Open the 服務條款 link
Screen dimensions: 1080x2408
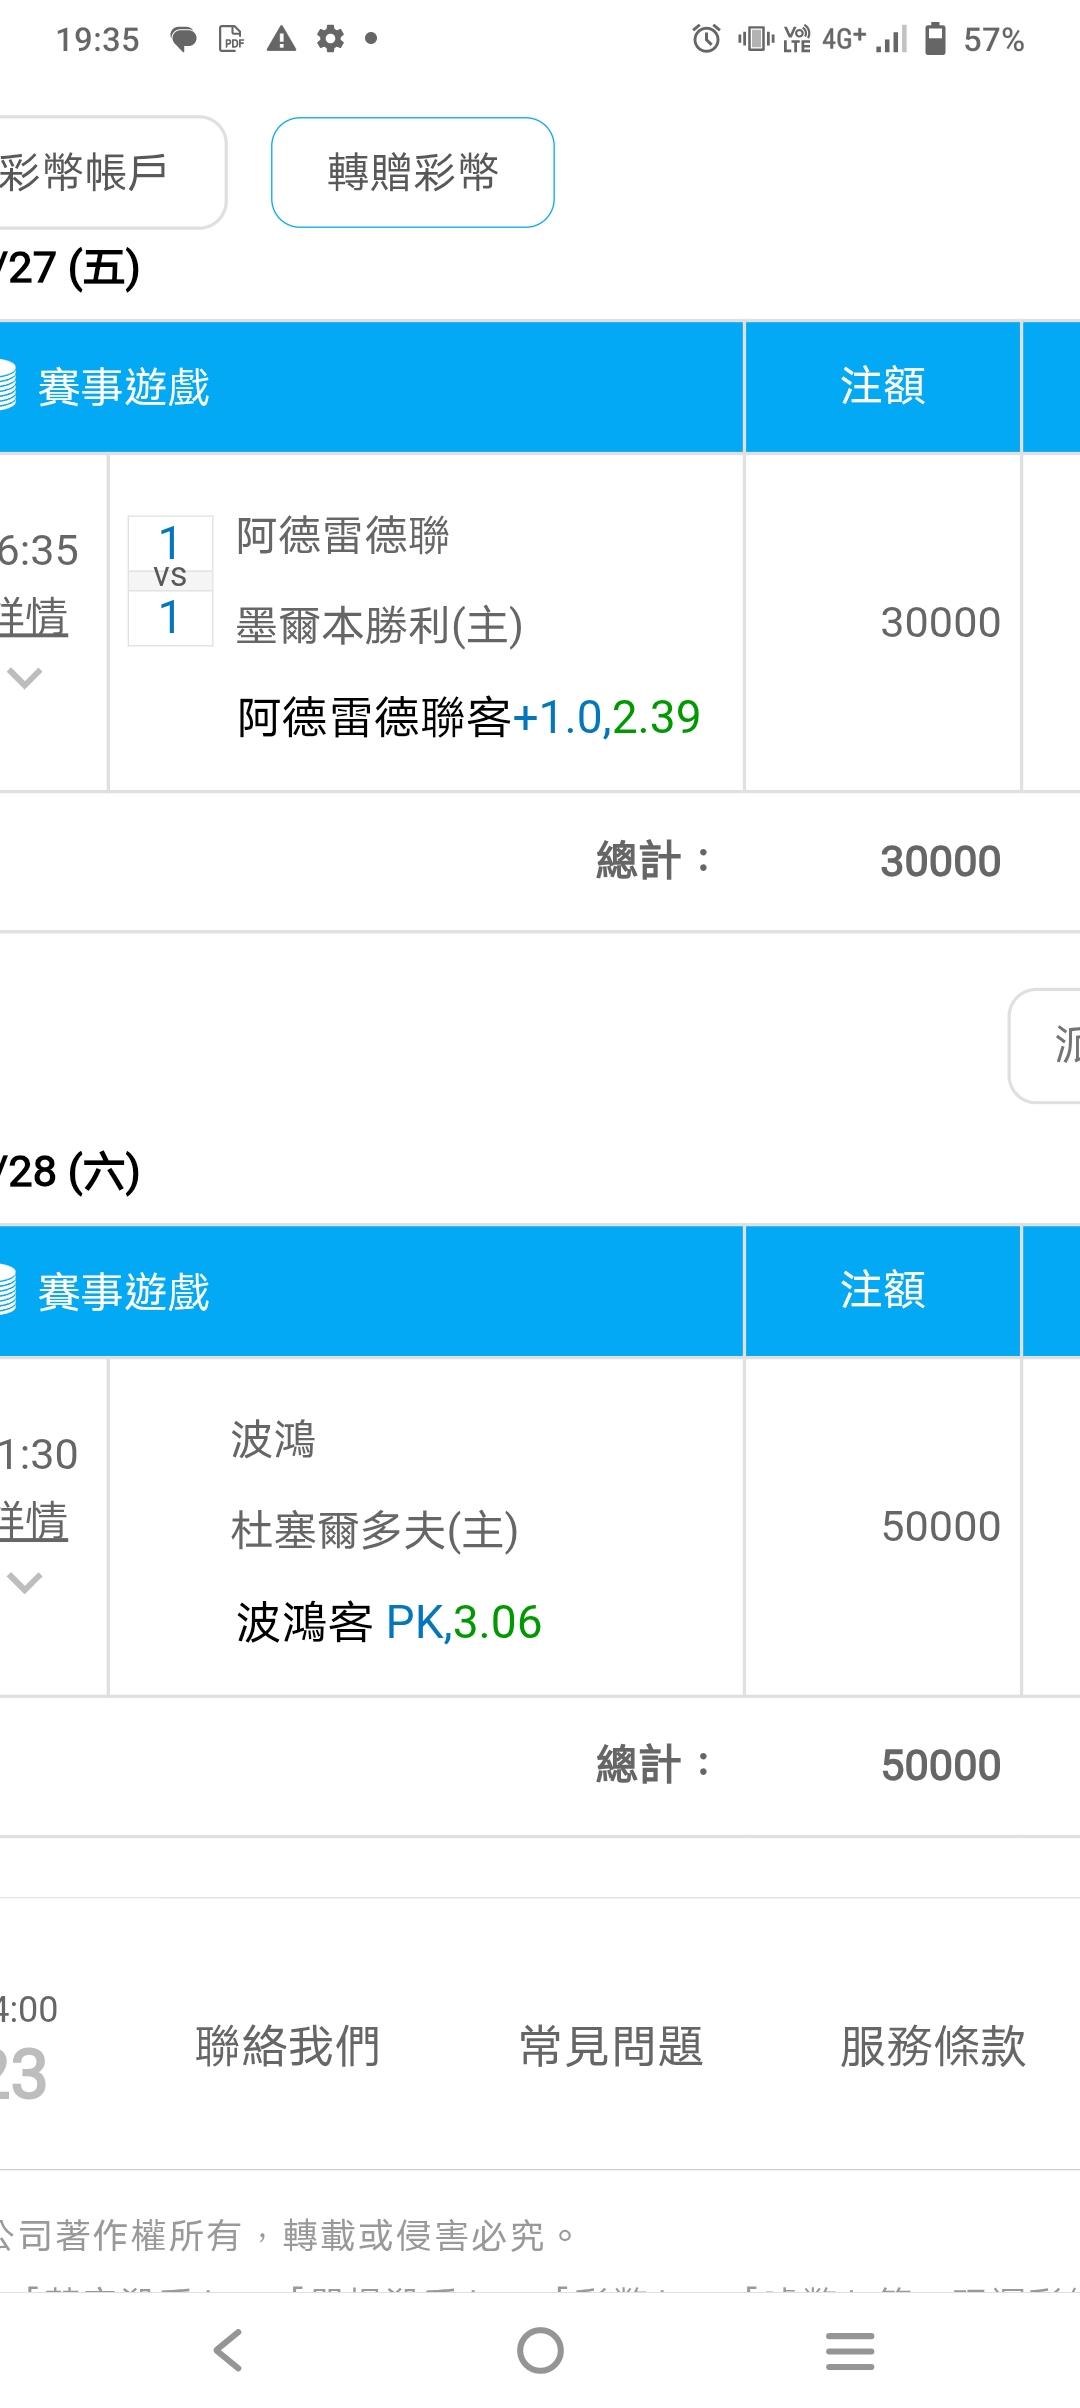(x=932, y=2046)
